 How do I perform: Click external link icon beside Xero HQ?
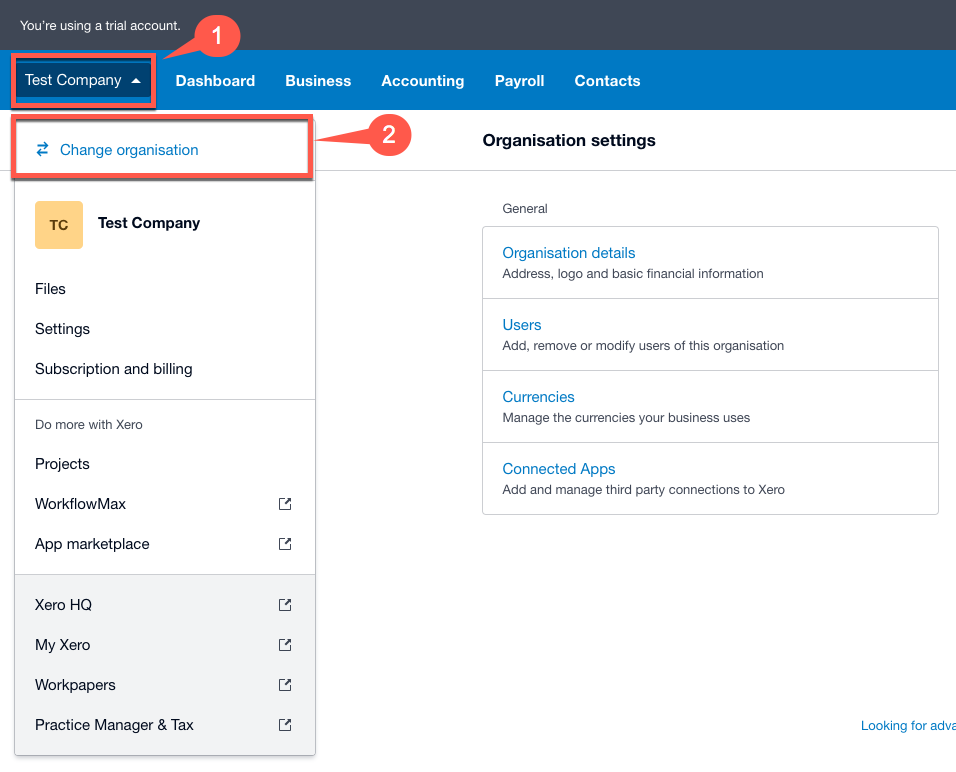coord(285,605)
